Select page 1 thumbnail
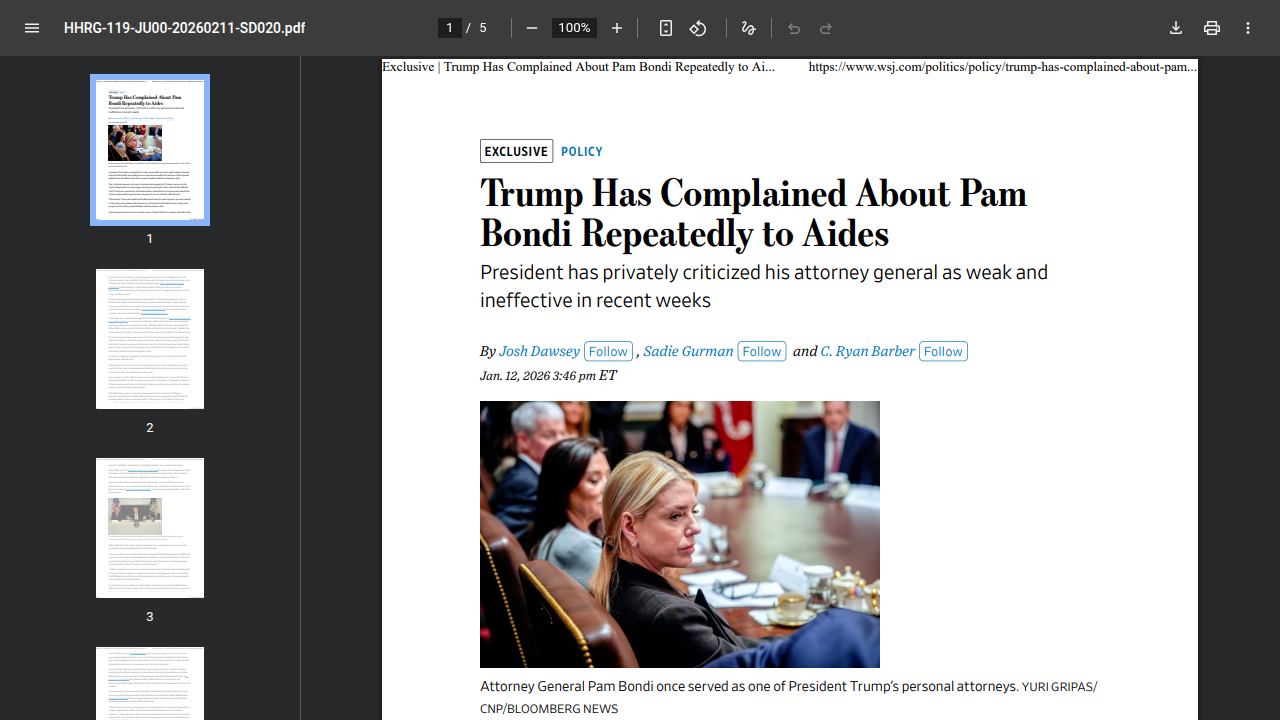The width and height of the screenshot is (1280, 720). click(150, 150)
